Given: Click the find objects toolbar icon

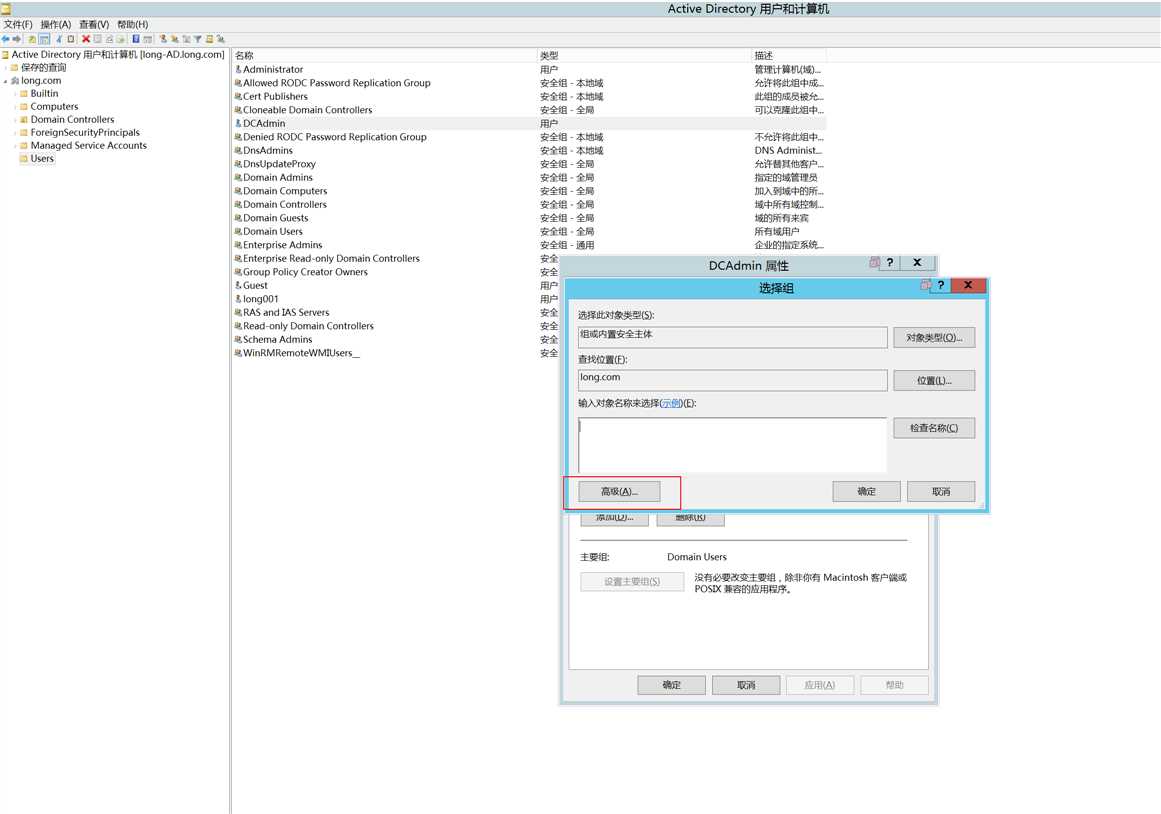Looking at the screenshot, I should (x=210, y=39).
